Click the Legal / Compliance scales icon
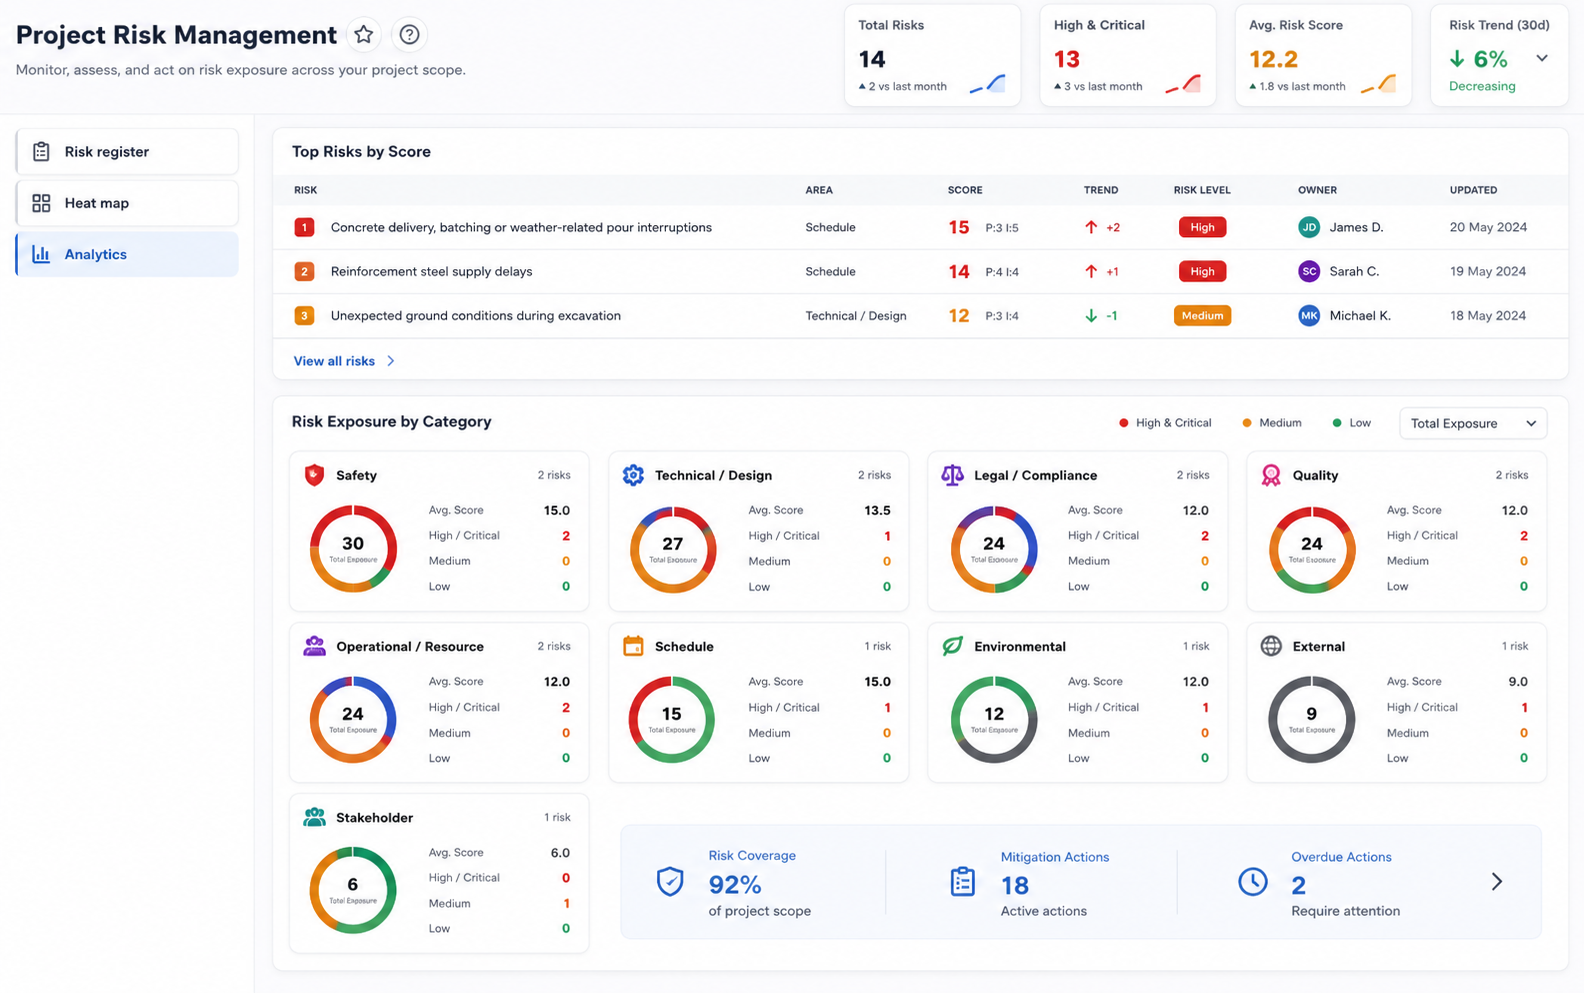 pyautogui.click(x=952, y=475)
